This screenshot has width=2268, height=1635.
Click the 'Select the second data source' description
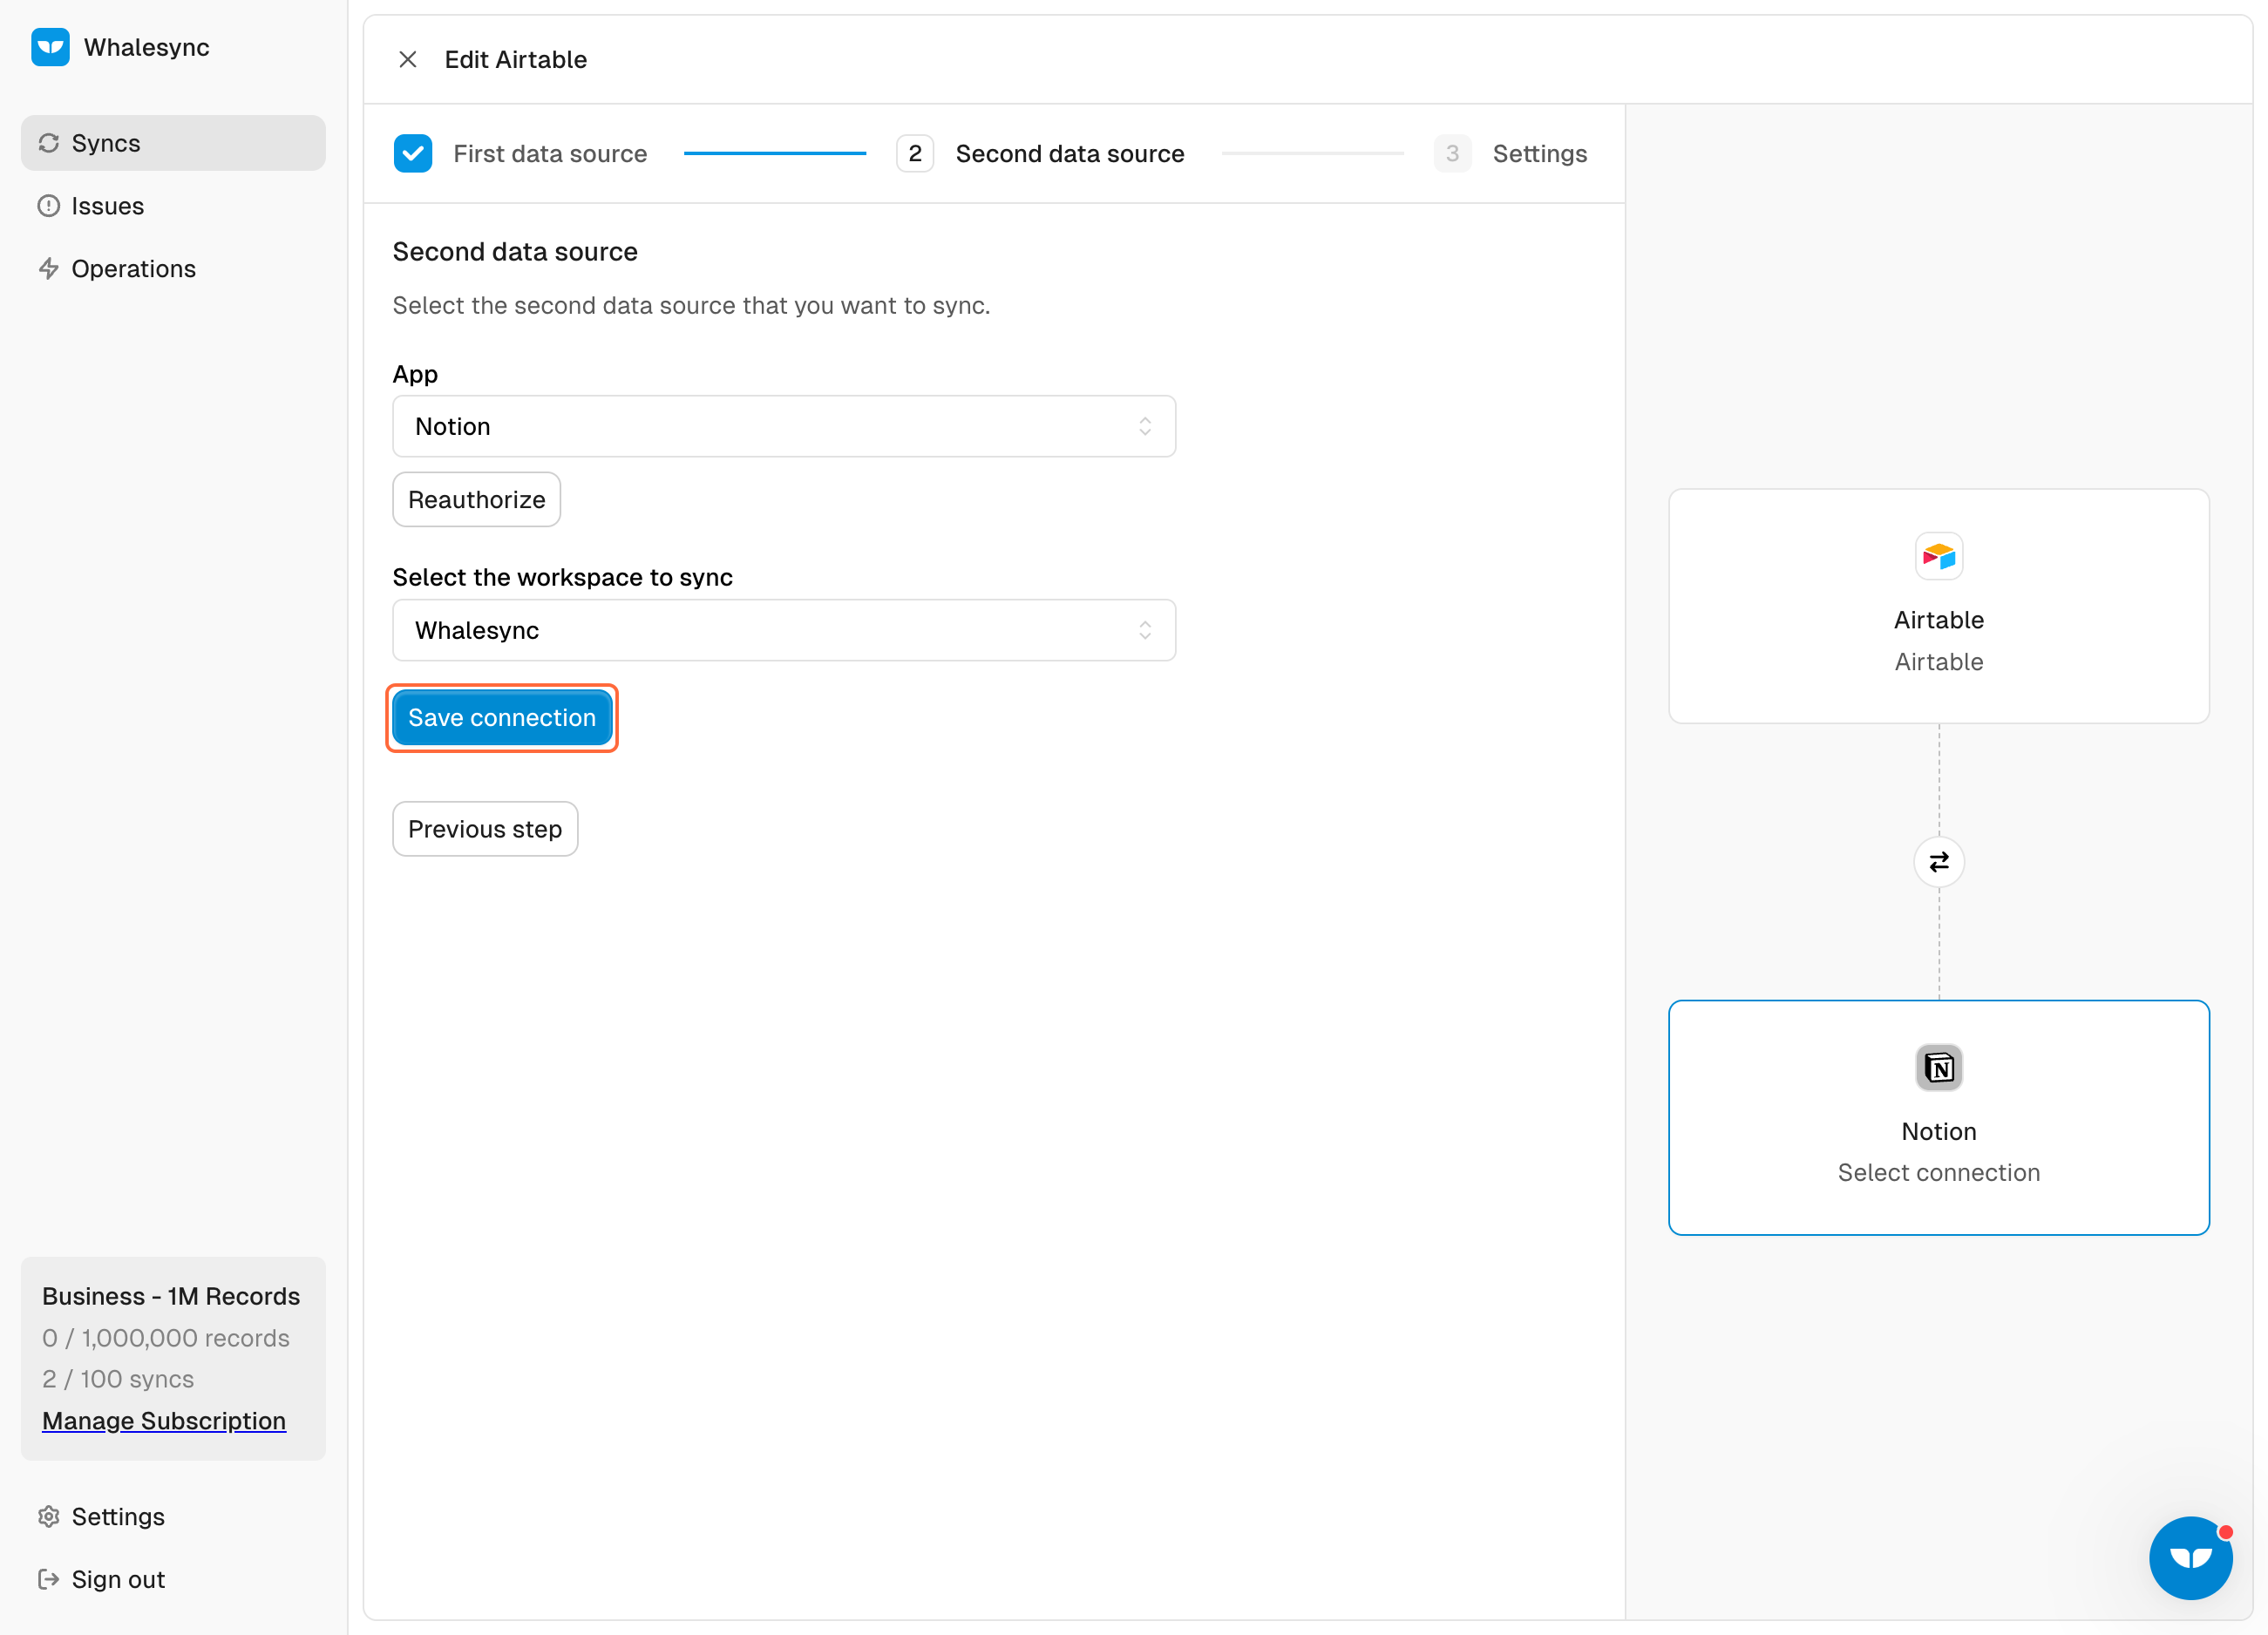click(x=691, y=306)
